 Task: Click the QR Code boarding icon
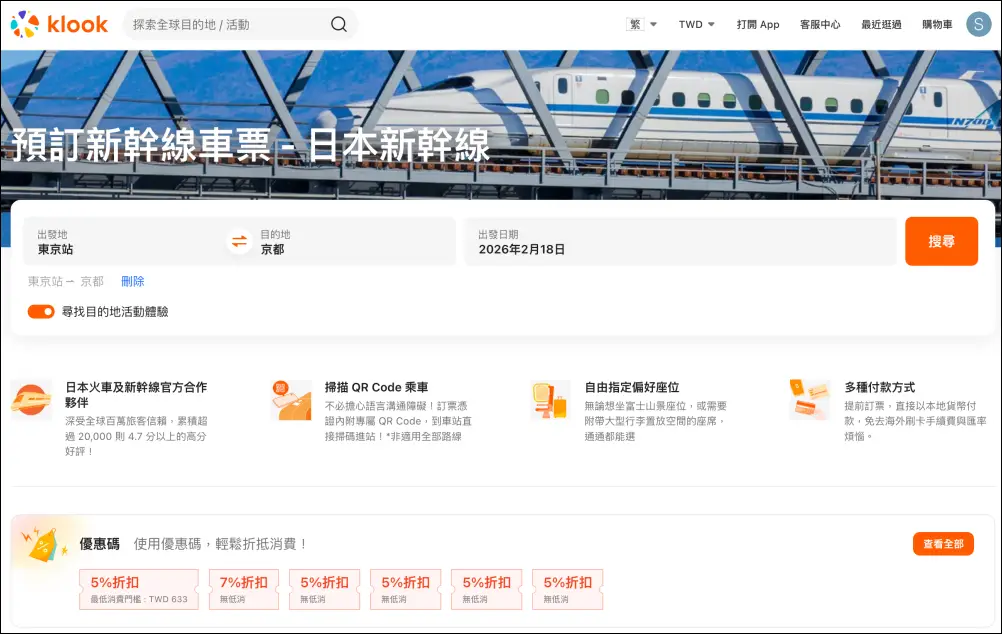pyautogui.click(x=291, y=400)
